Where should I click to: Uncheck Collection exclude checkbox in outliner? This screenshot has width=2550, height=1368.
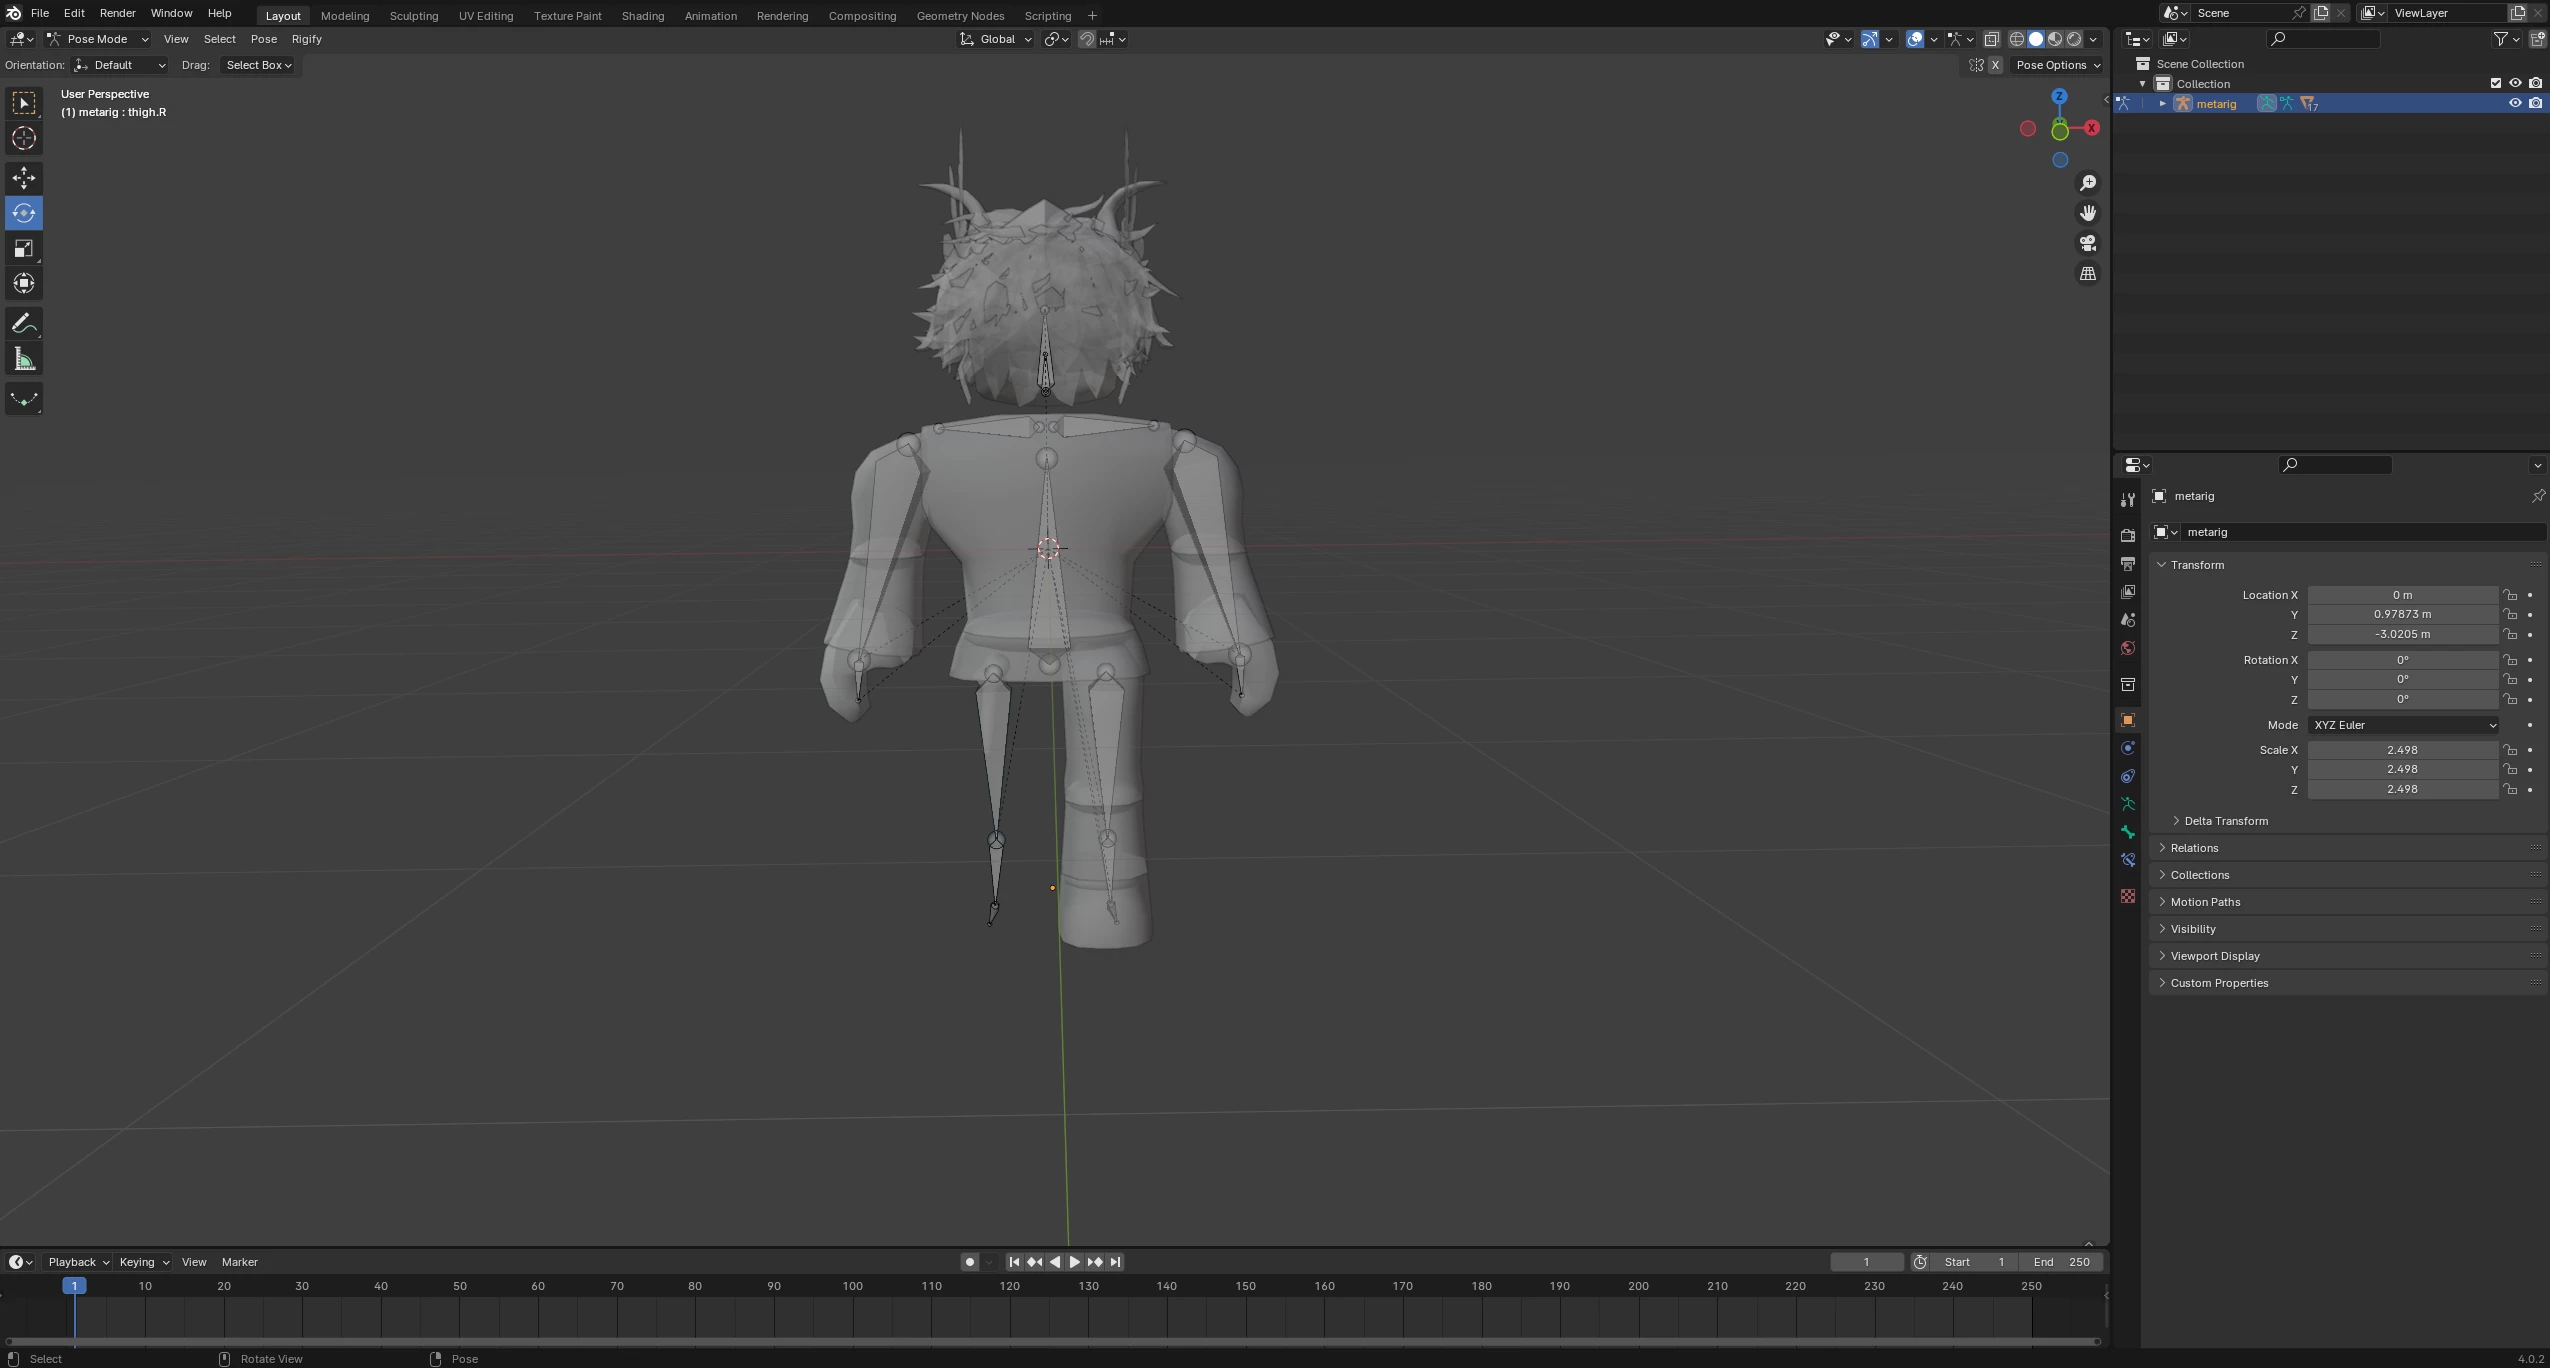click(x=2495, y=83)
